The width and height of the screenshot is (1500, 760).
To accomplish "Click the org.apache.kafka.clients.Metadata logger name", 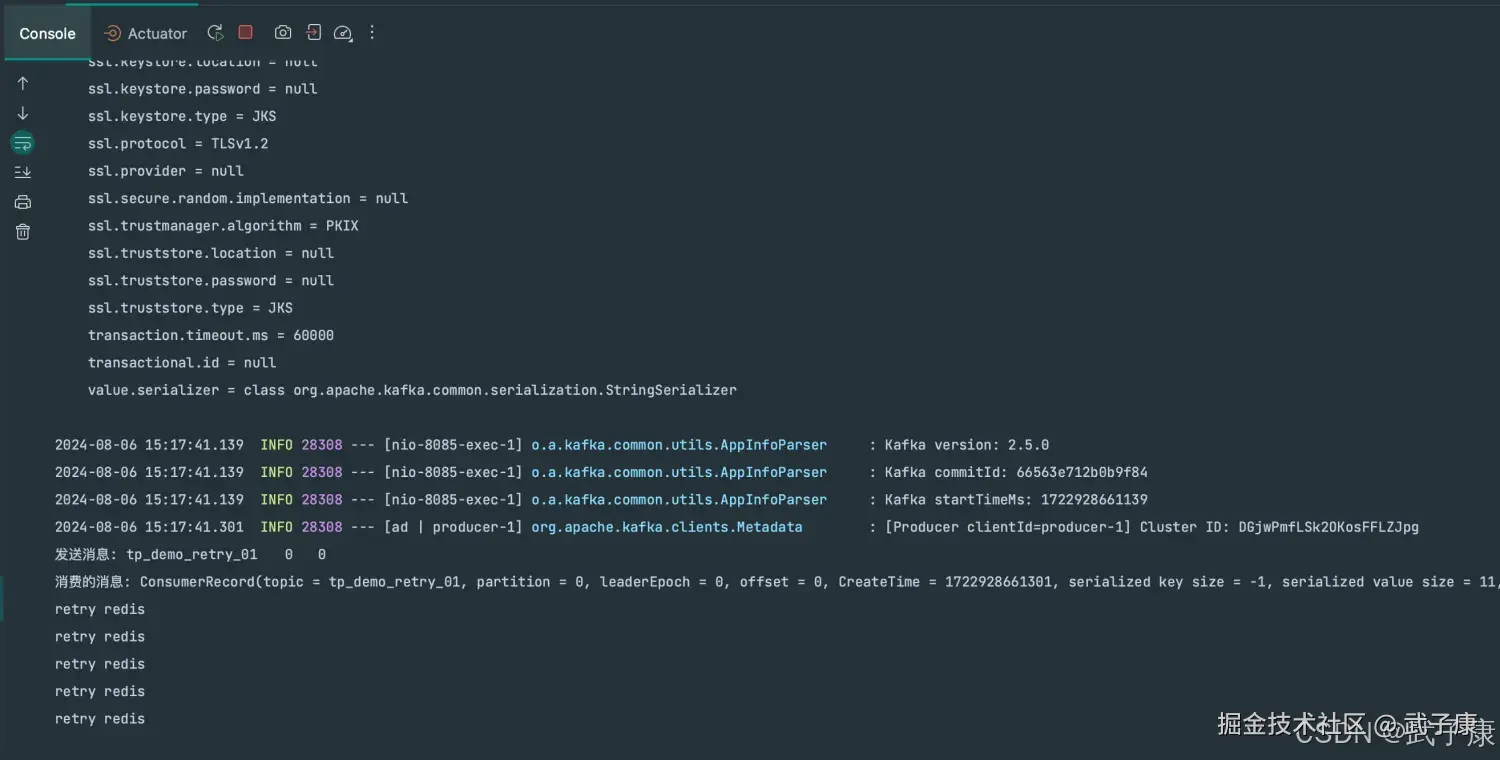I will coord(666,527).
